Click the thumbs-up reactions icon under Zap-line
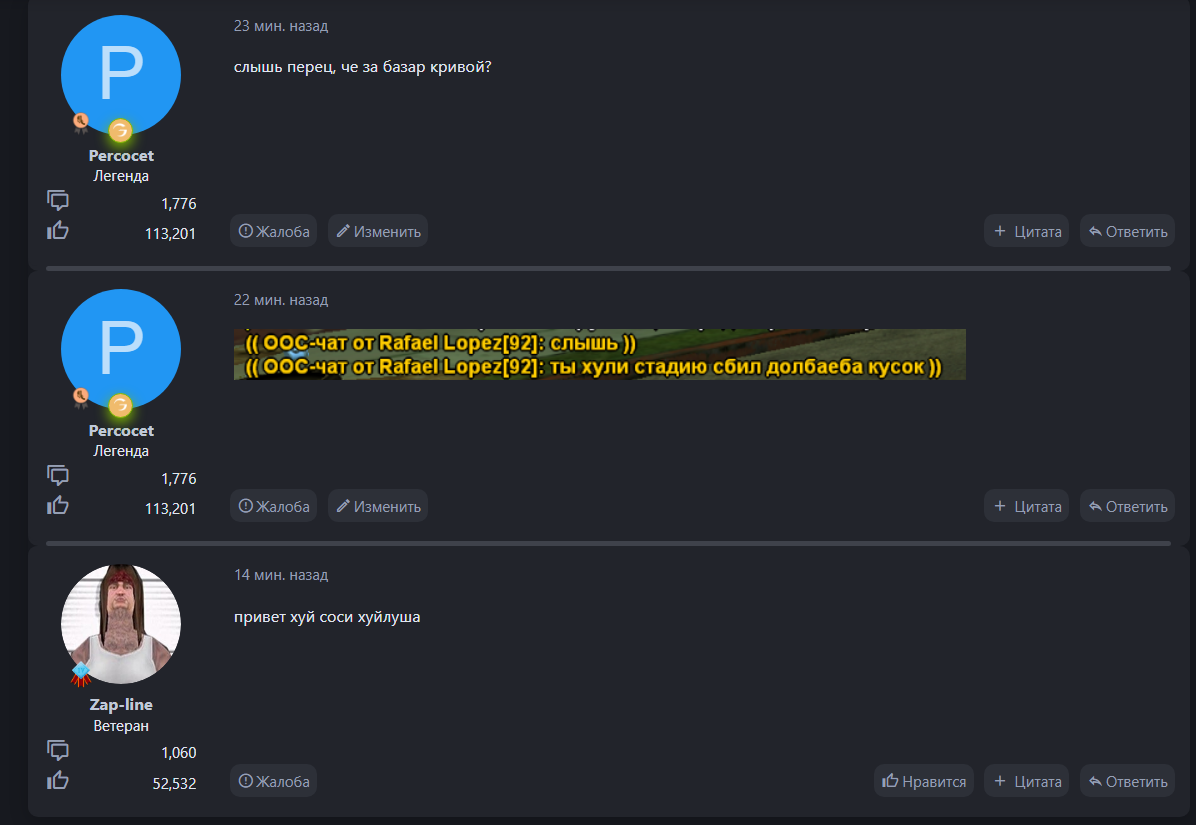 (58, 780)
